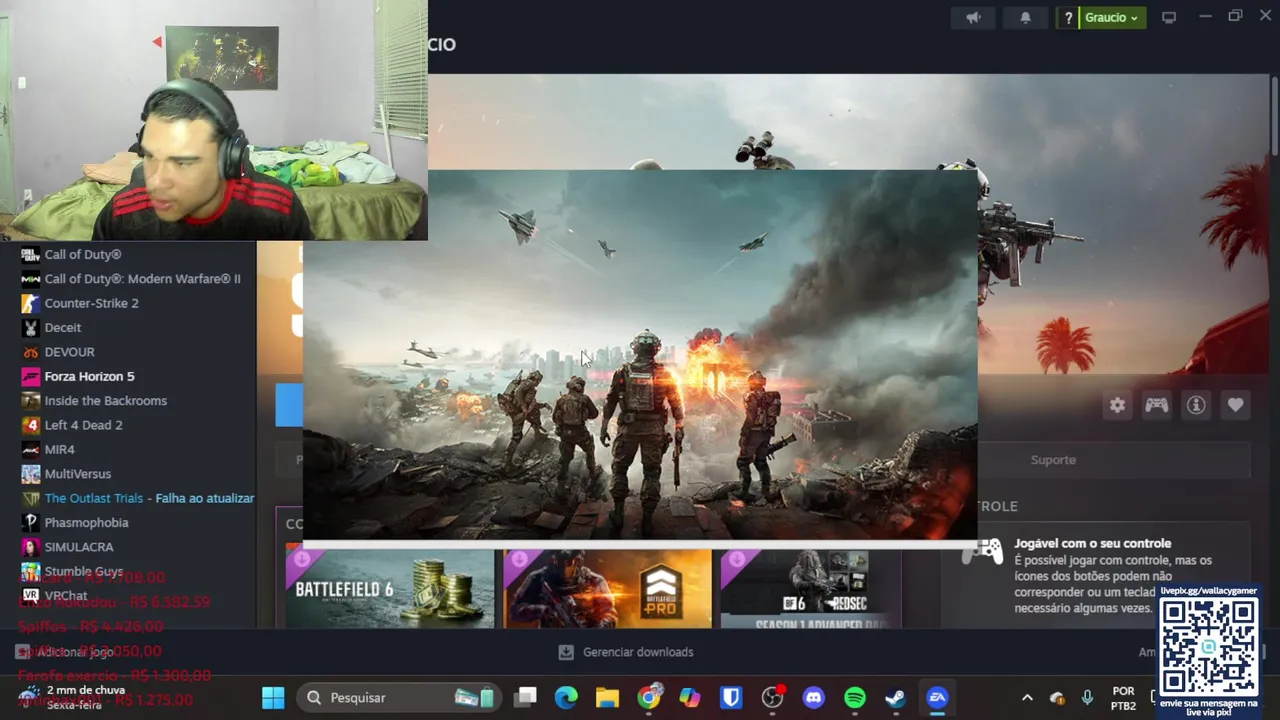
Task: Open game settings gear icon
Action: coord(1117,405)
